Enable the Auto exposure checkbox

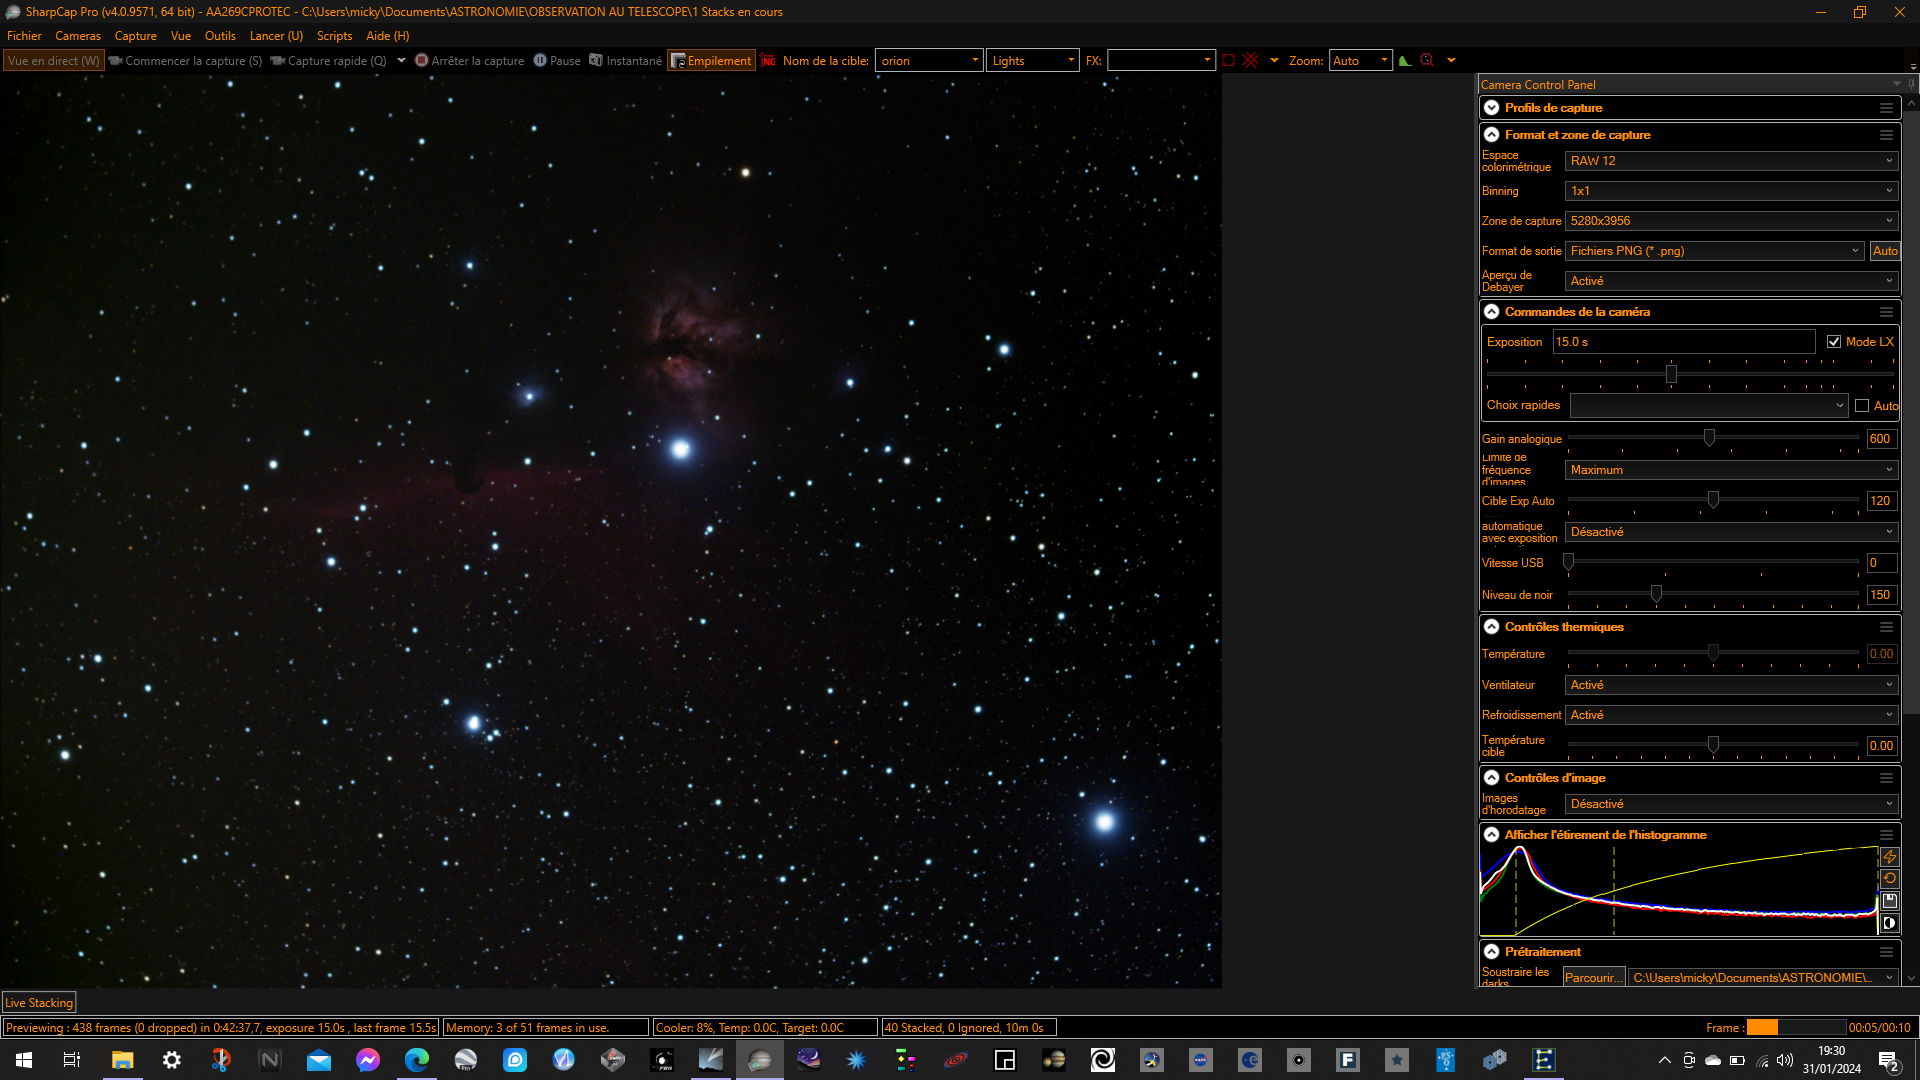click(x=1861, y=406)
